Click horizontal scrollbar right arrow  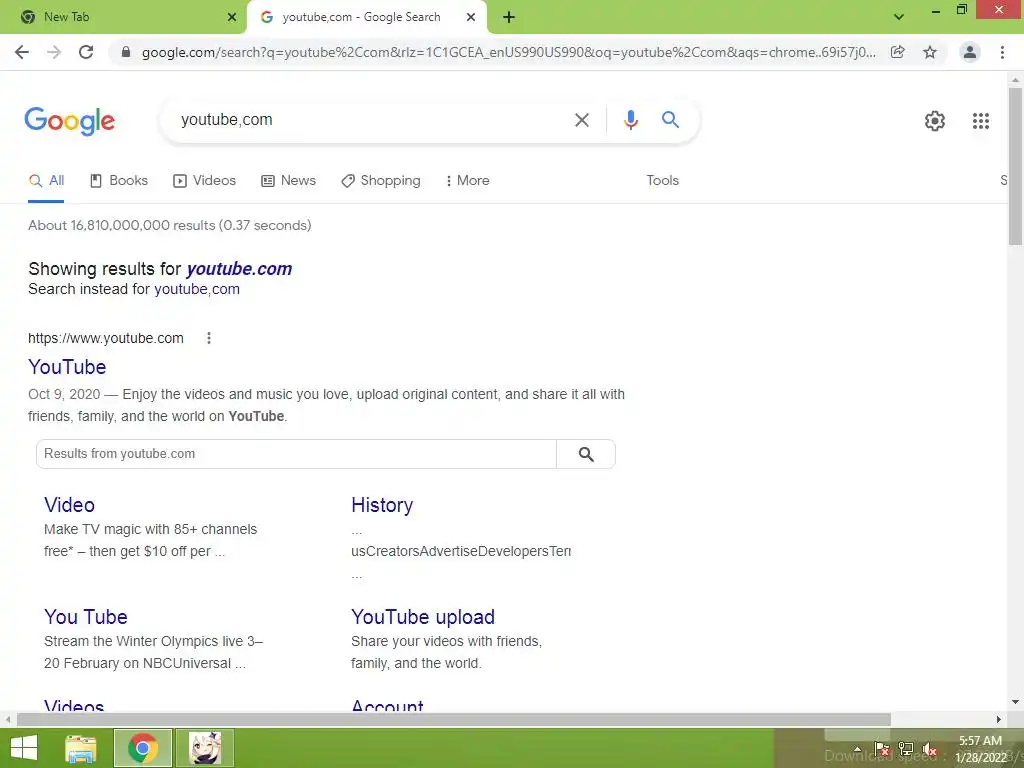(999, 719)
